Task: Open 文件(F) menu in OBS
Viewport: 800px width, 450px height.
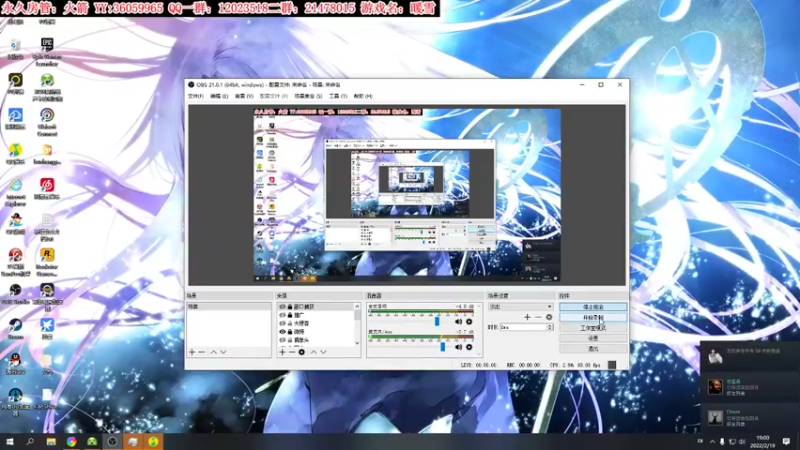Action: [x=195, y=96]
